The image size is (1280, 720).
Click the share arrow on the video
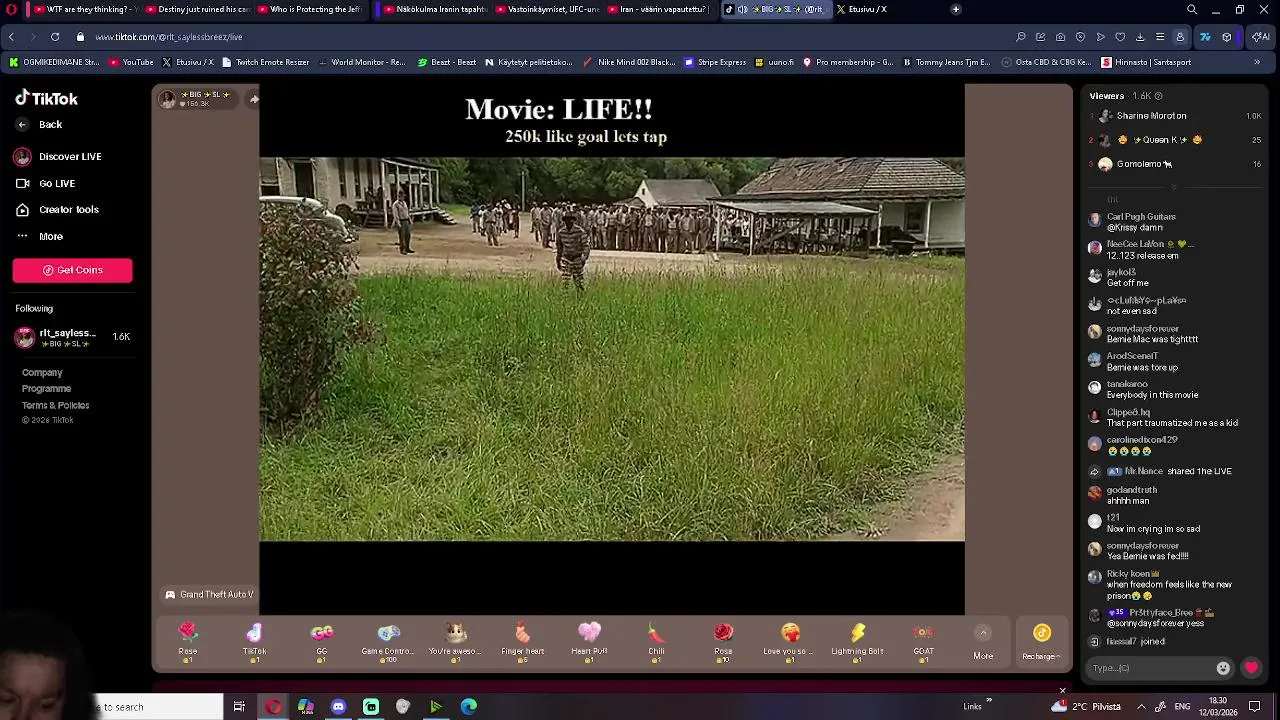[254, 98]
